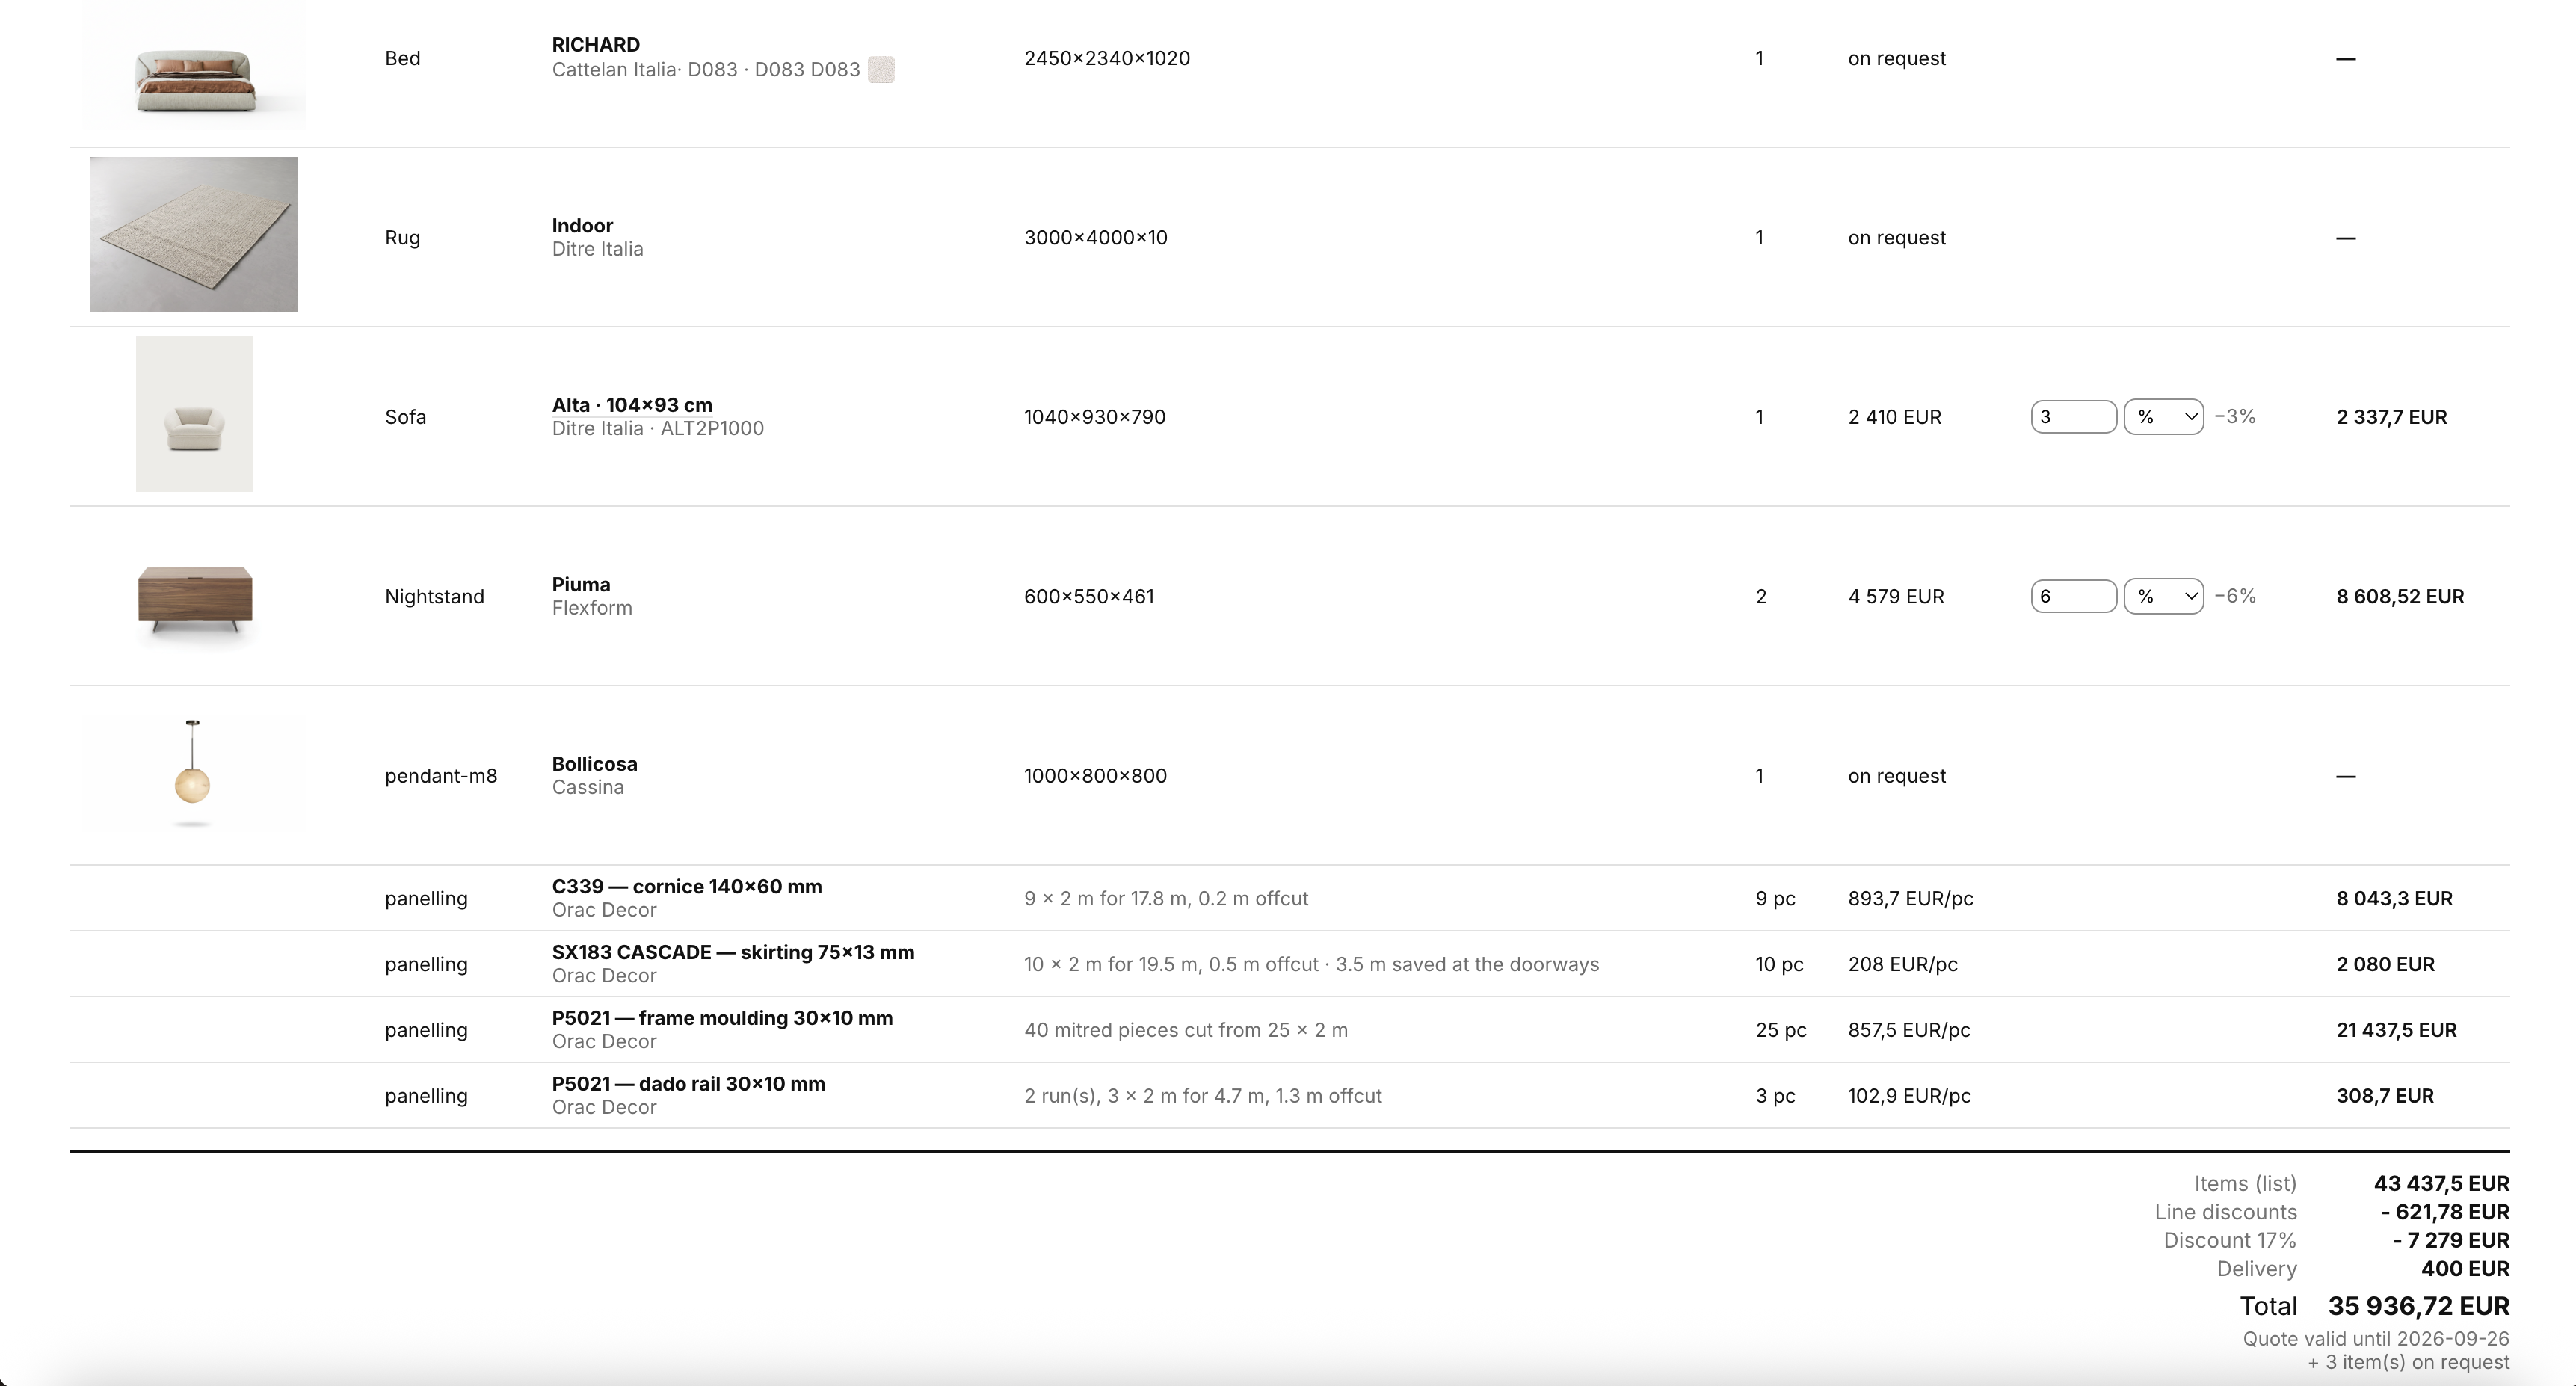Viewport: 2576px width, 1386px height.
Task: Select the RICHARD product name
Action: pyautogui.click(x=596, y=45)
